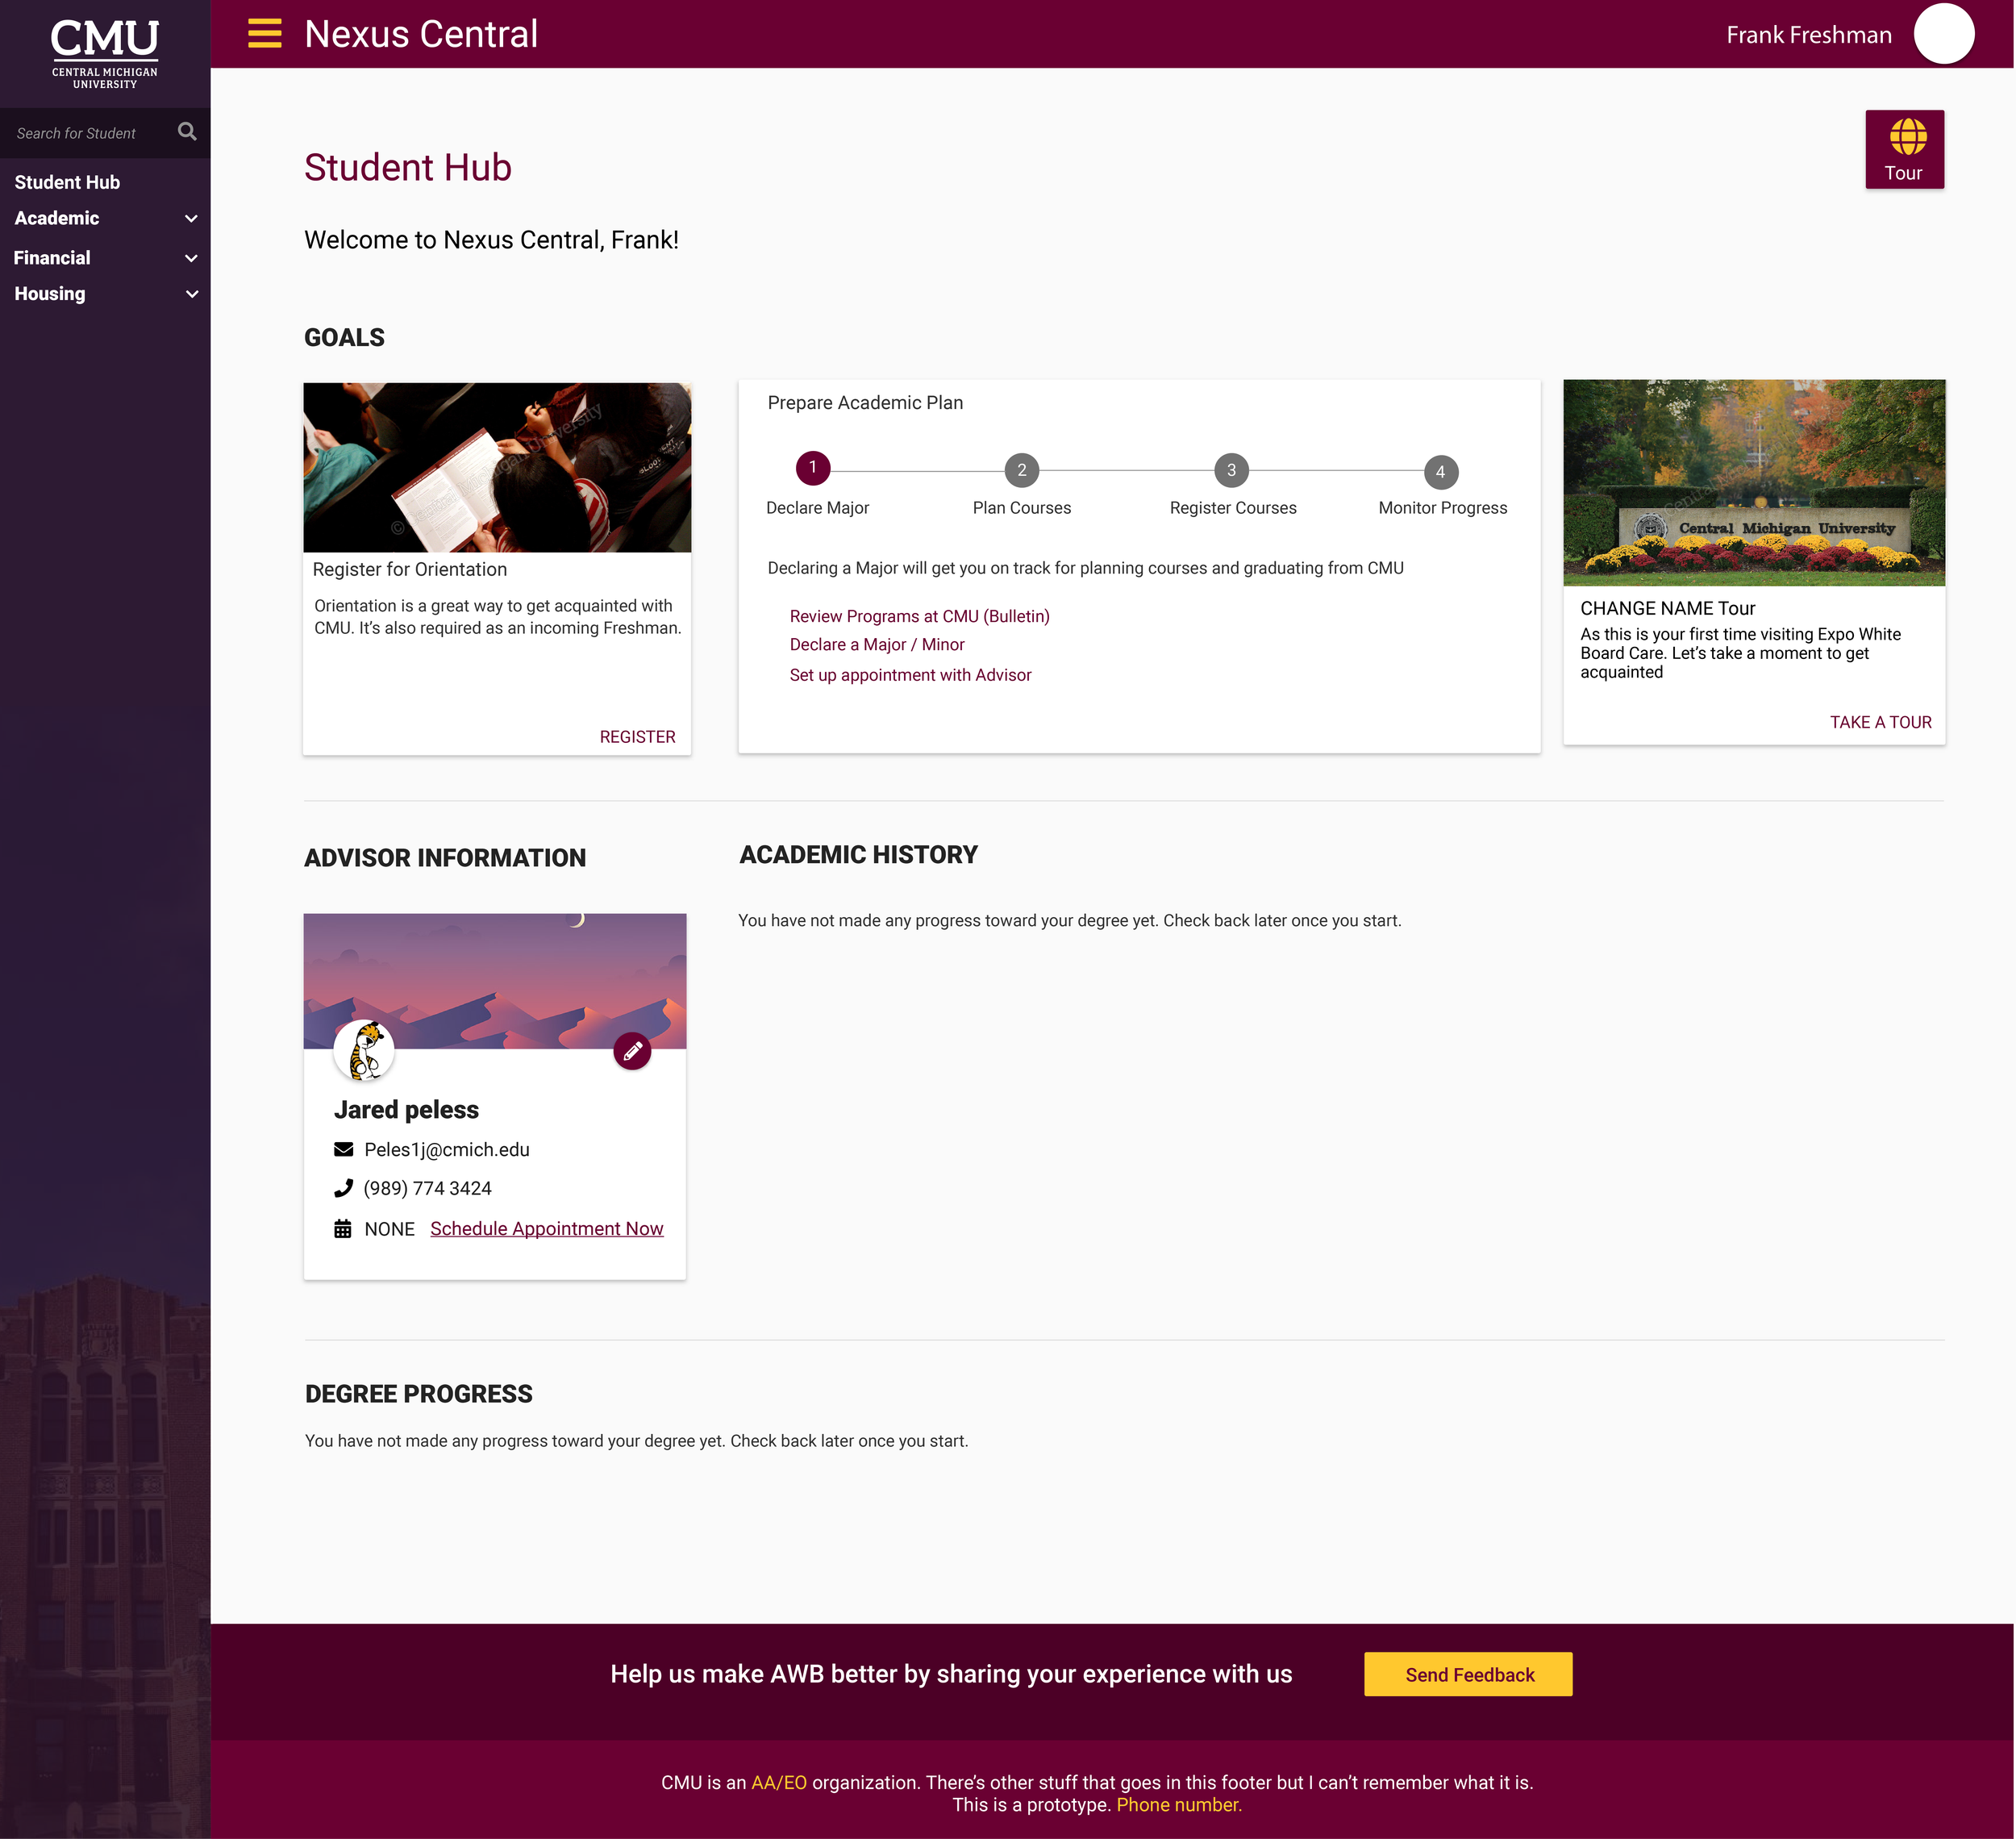Click the advisor name Jared peless

click(406, 1110)
